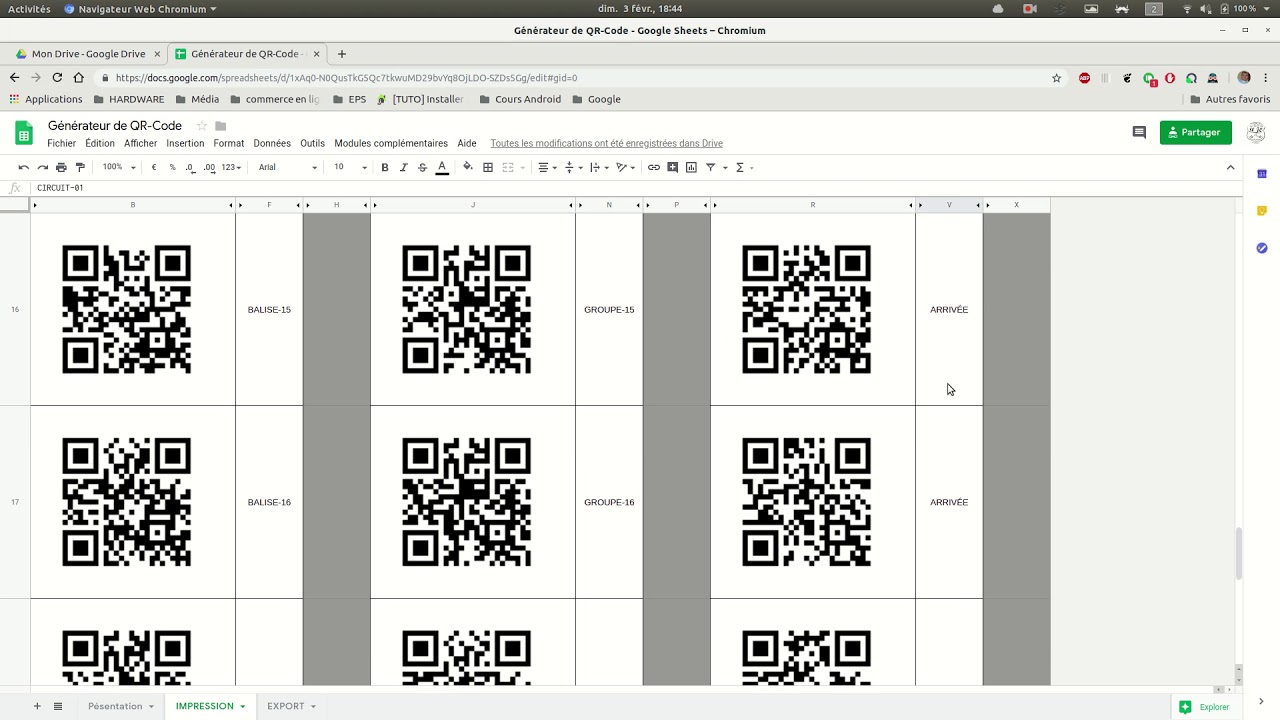Open the text color picker
The image size is (1280, 720).
pos(442,167)
